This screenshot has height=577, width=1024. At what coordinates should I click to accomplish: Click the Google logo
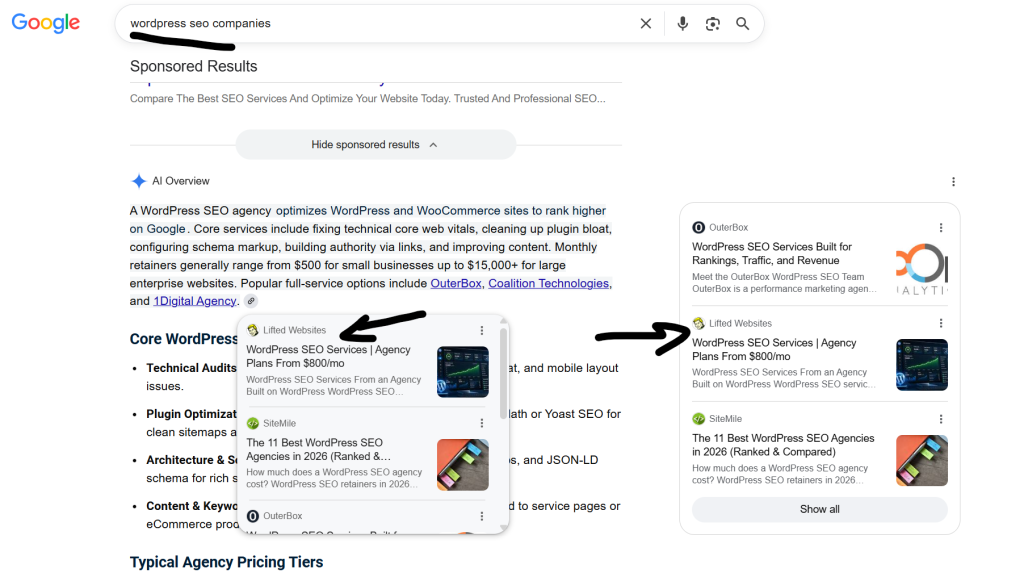(x=46, y=23)
